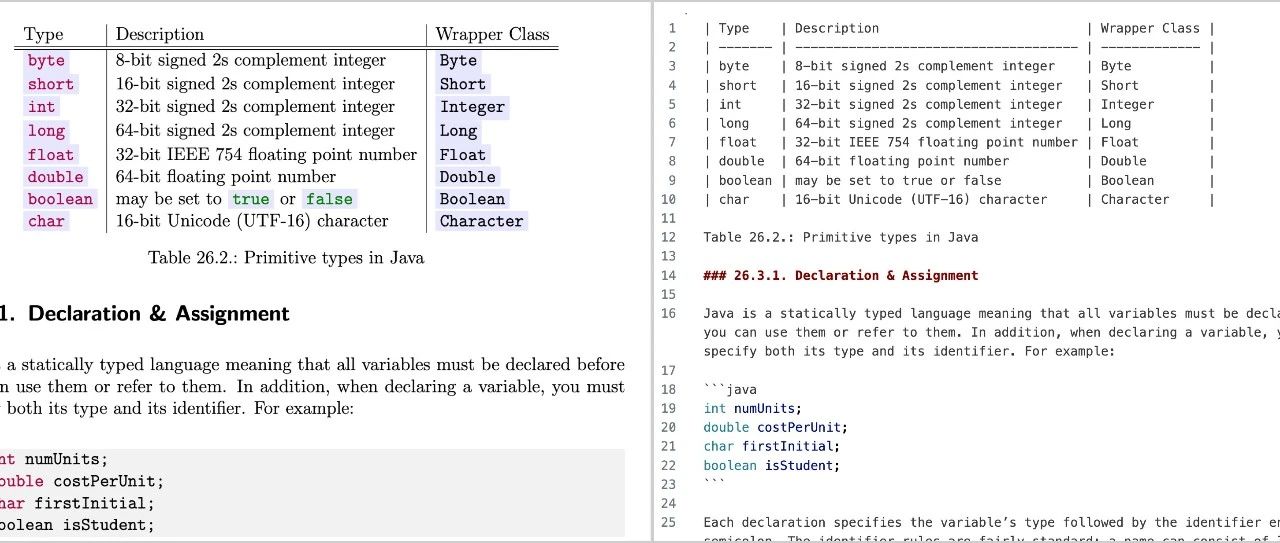Viewport: 1280px width, 543px height.
Task: Click 'short' keyword in rendered table
Action: coord(51,84)
